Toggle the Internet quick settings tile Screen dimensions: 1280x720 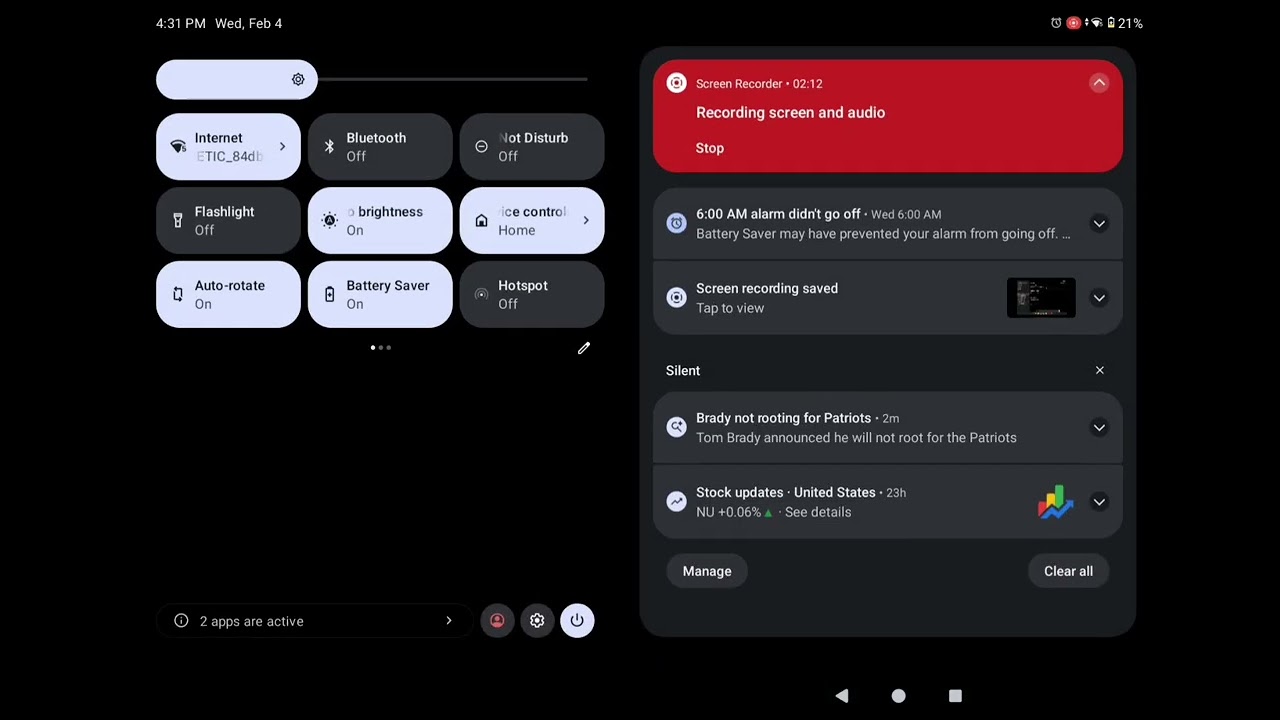point(228,147)
